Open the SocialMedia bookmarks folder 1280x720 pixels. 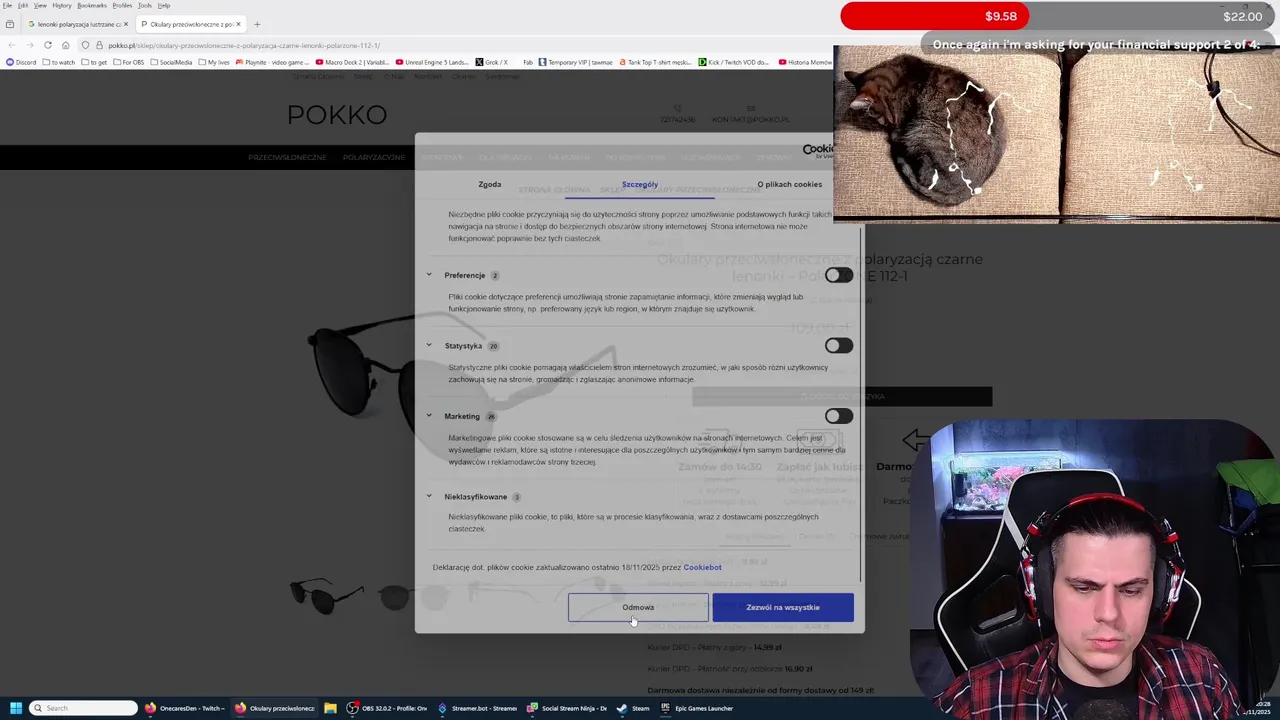point(172,62)
